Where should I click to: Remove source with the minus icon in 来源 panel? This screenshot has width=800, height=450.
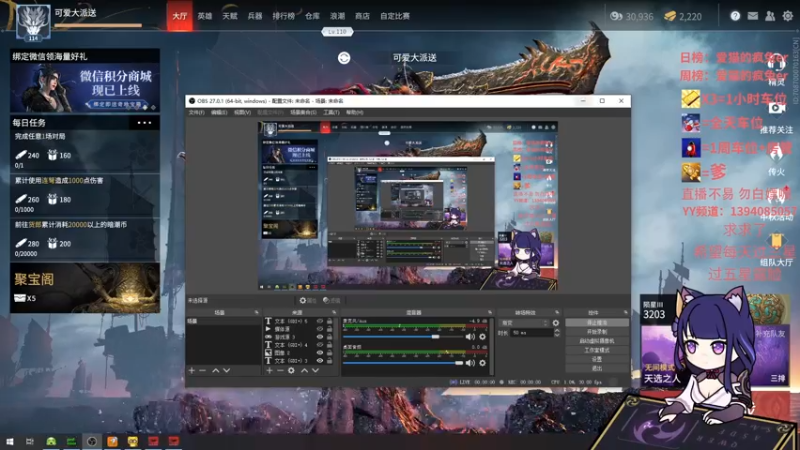point(280,370)
